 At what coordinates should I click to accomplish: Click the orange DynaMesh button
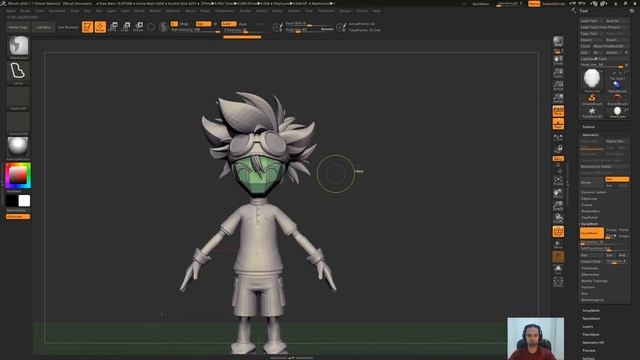tap(591, 233)
